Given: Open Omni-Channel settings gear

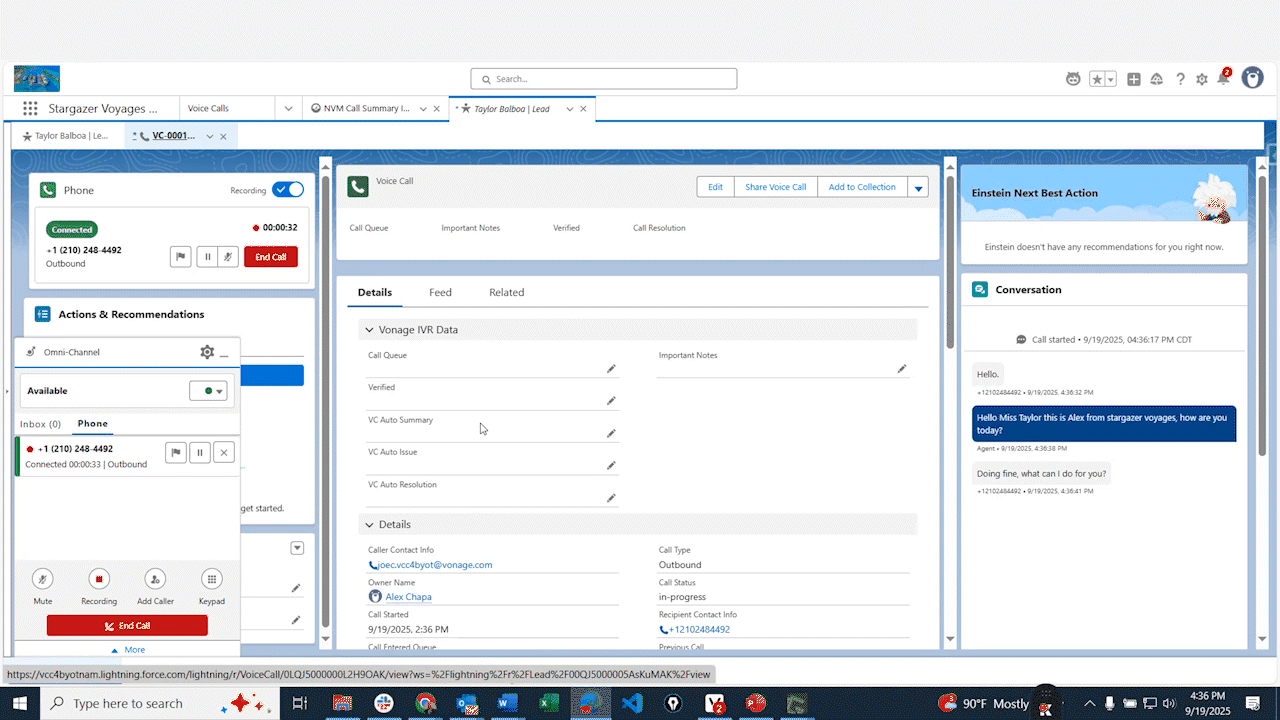Looking at the screenshot, I should [x=206, y=351].
